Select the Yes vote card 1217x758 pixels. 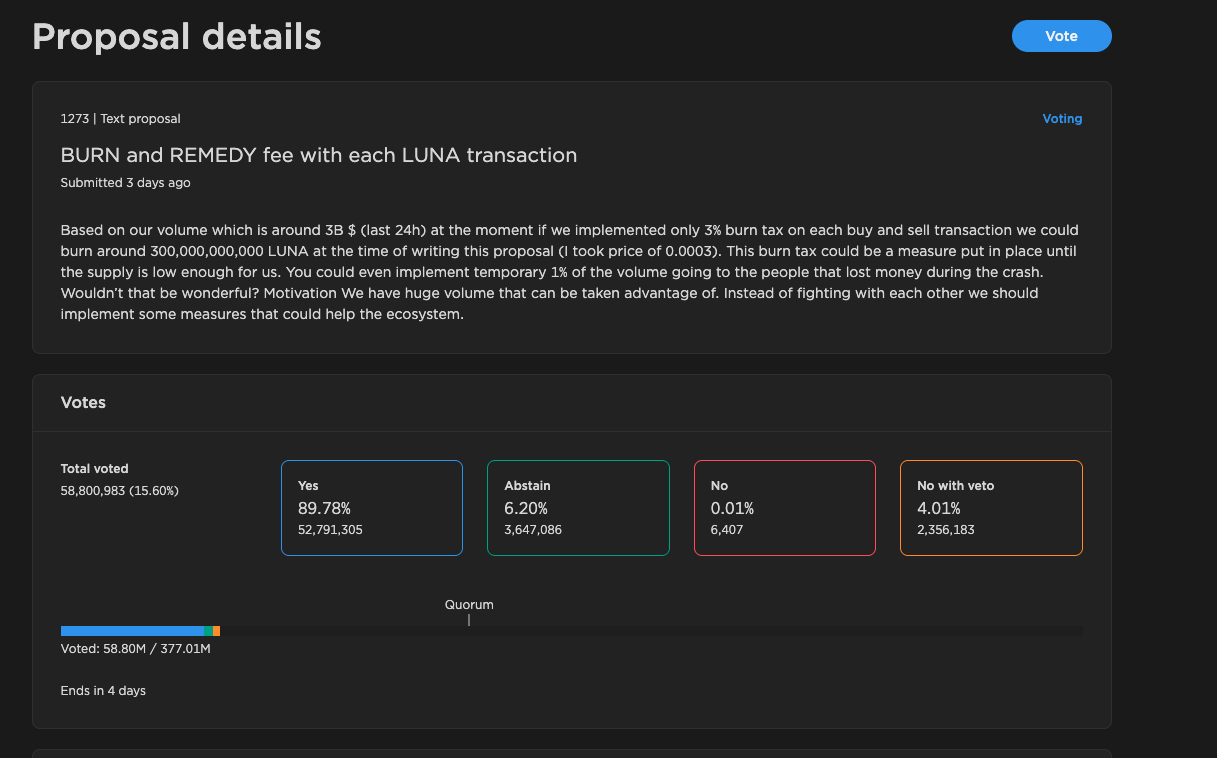372,508
